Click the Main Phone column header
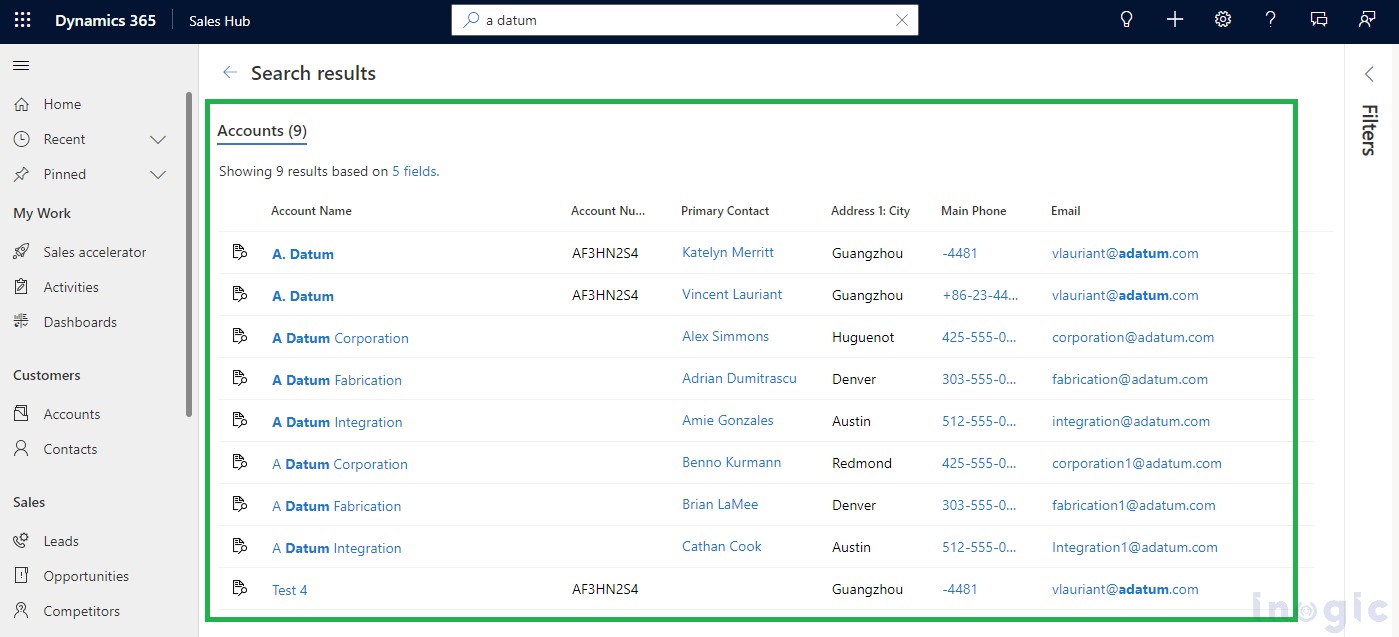The height and width of the screenshot is (637, 1399). click(974, 211)
